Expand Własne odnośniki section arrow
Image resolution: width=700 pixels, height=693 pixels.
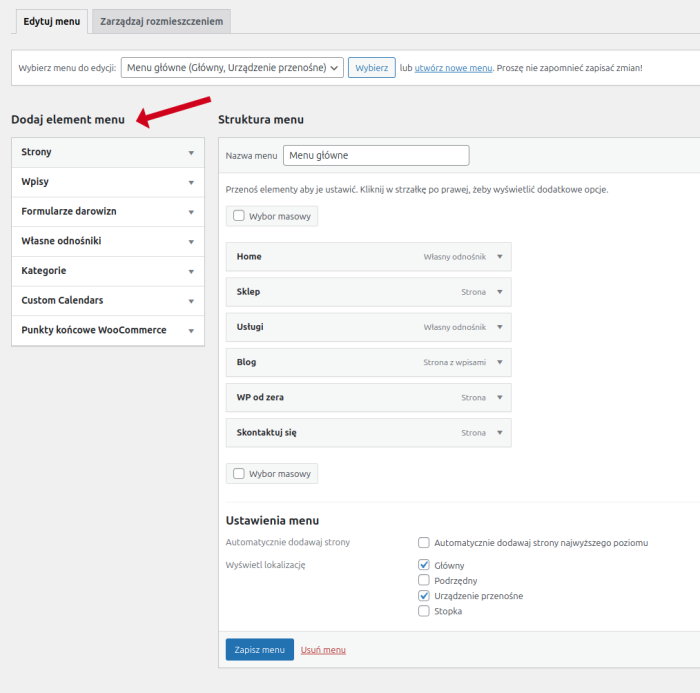click(x=190, y=241)
